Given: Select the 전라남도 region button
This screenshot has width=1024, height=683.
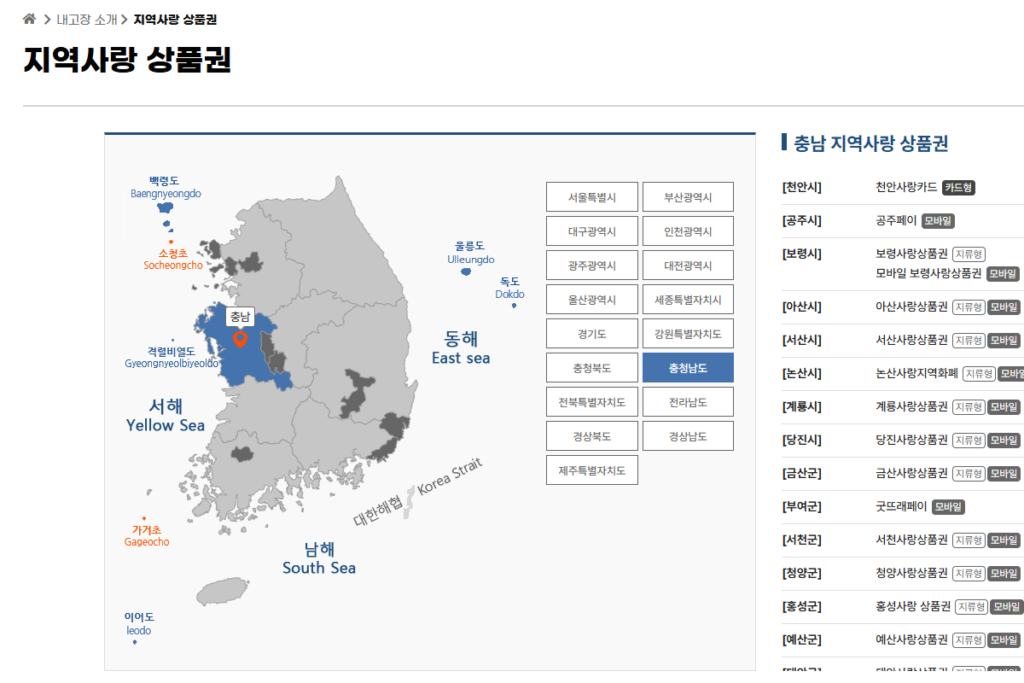Looking at the screenshot, I should [x=688, y=401].
